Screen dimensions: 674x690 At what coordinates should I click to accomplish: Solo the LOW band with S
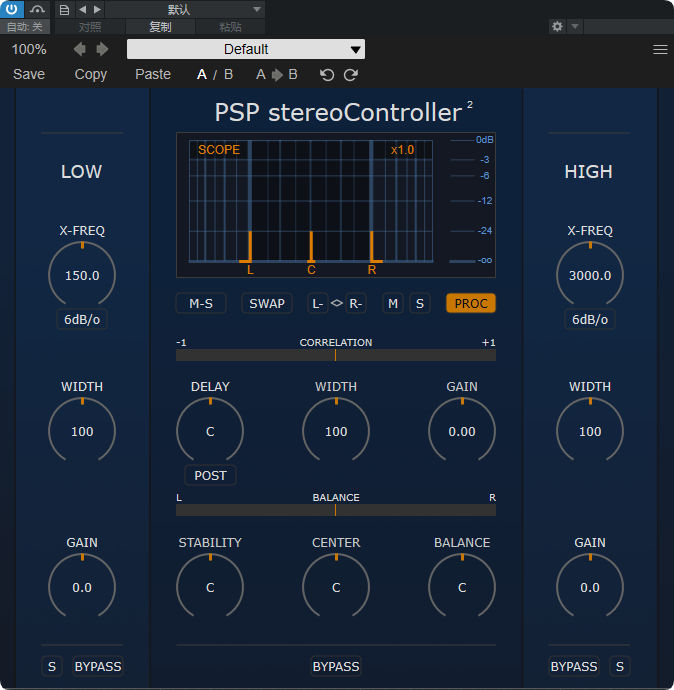[x=52, y=666]
